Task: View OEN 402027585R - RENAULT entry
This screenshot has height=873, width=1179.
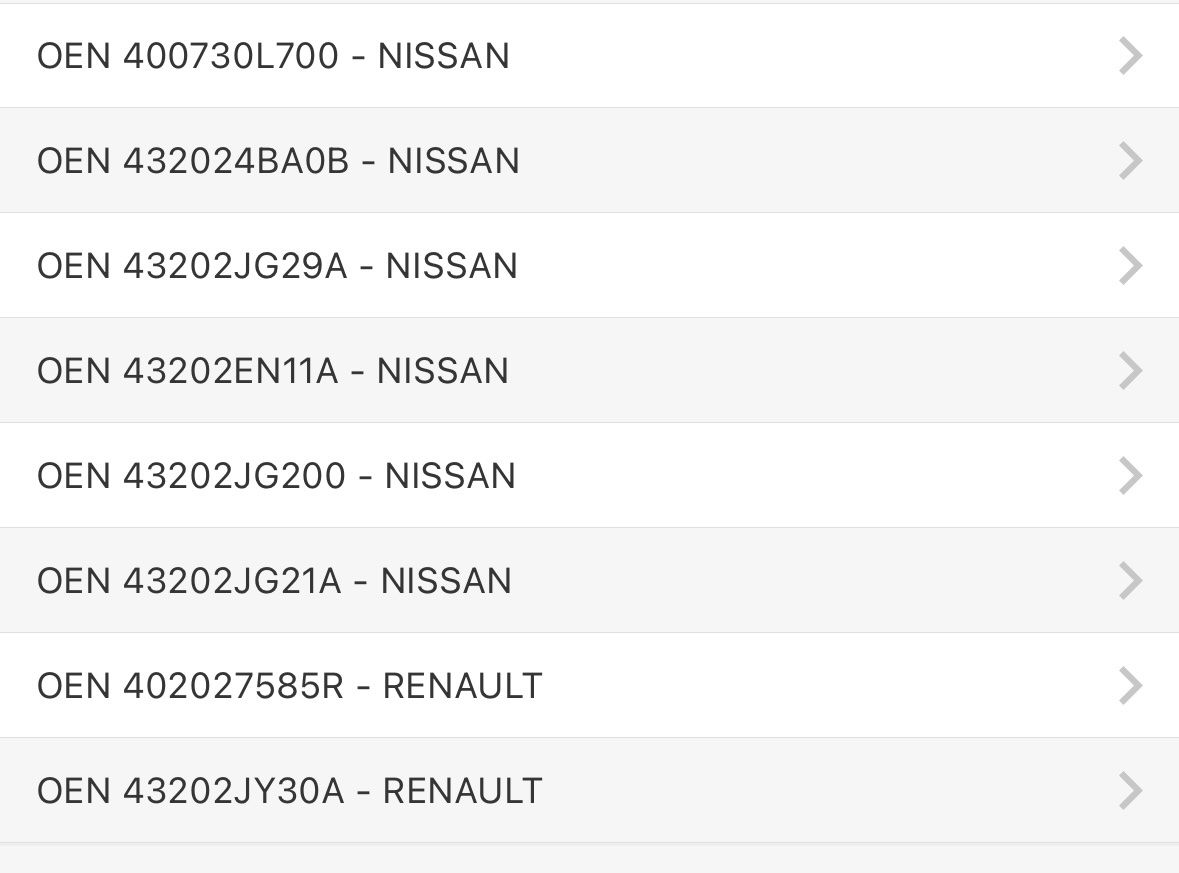Action: tap(289, 686)
